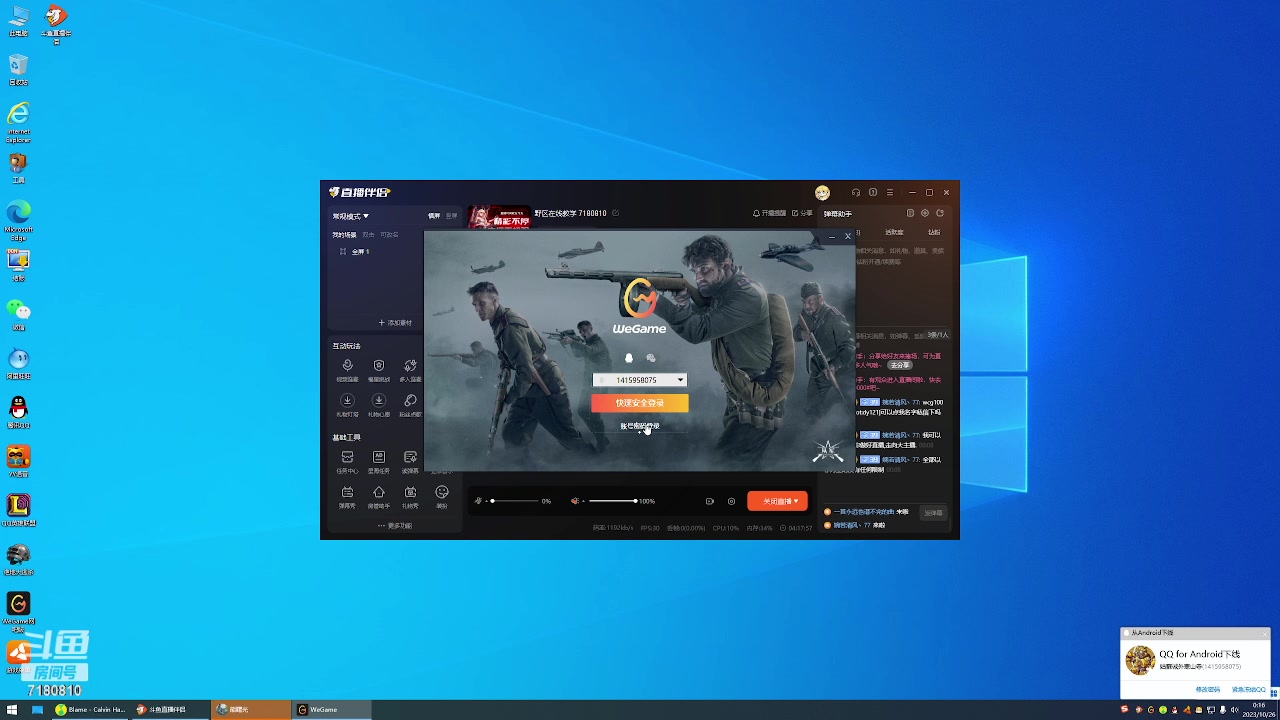Open the WeChat desktop shortcut
The image size is (1280, 720).
18,315
